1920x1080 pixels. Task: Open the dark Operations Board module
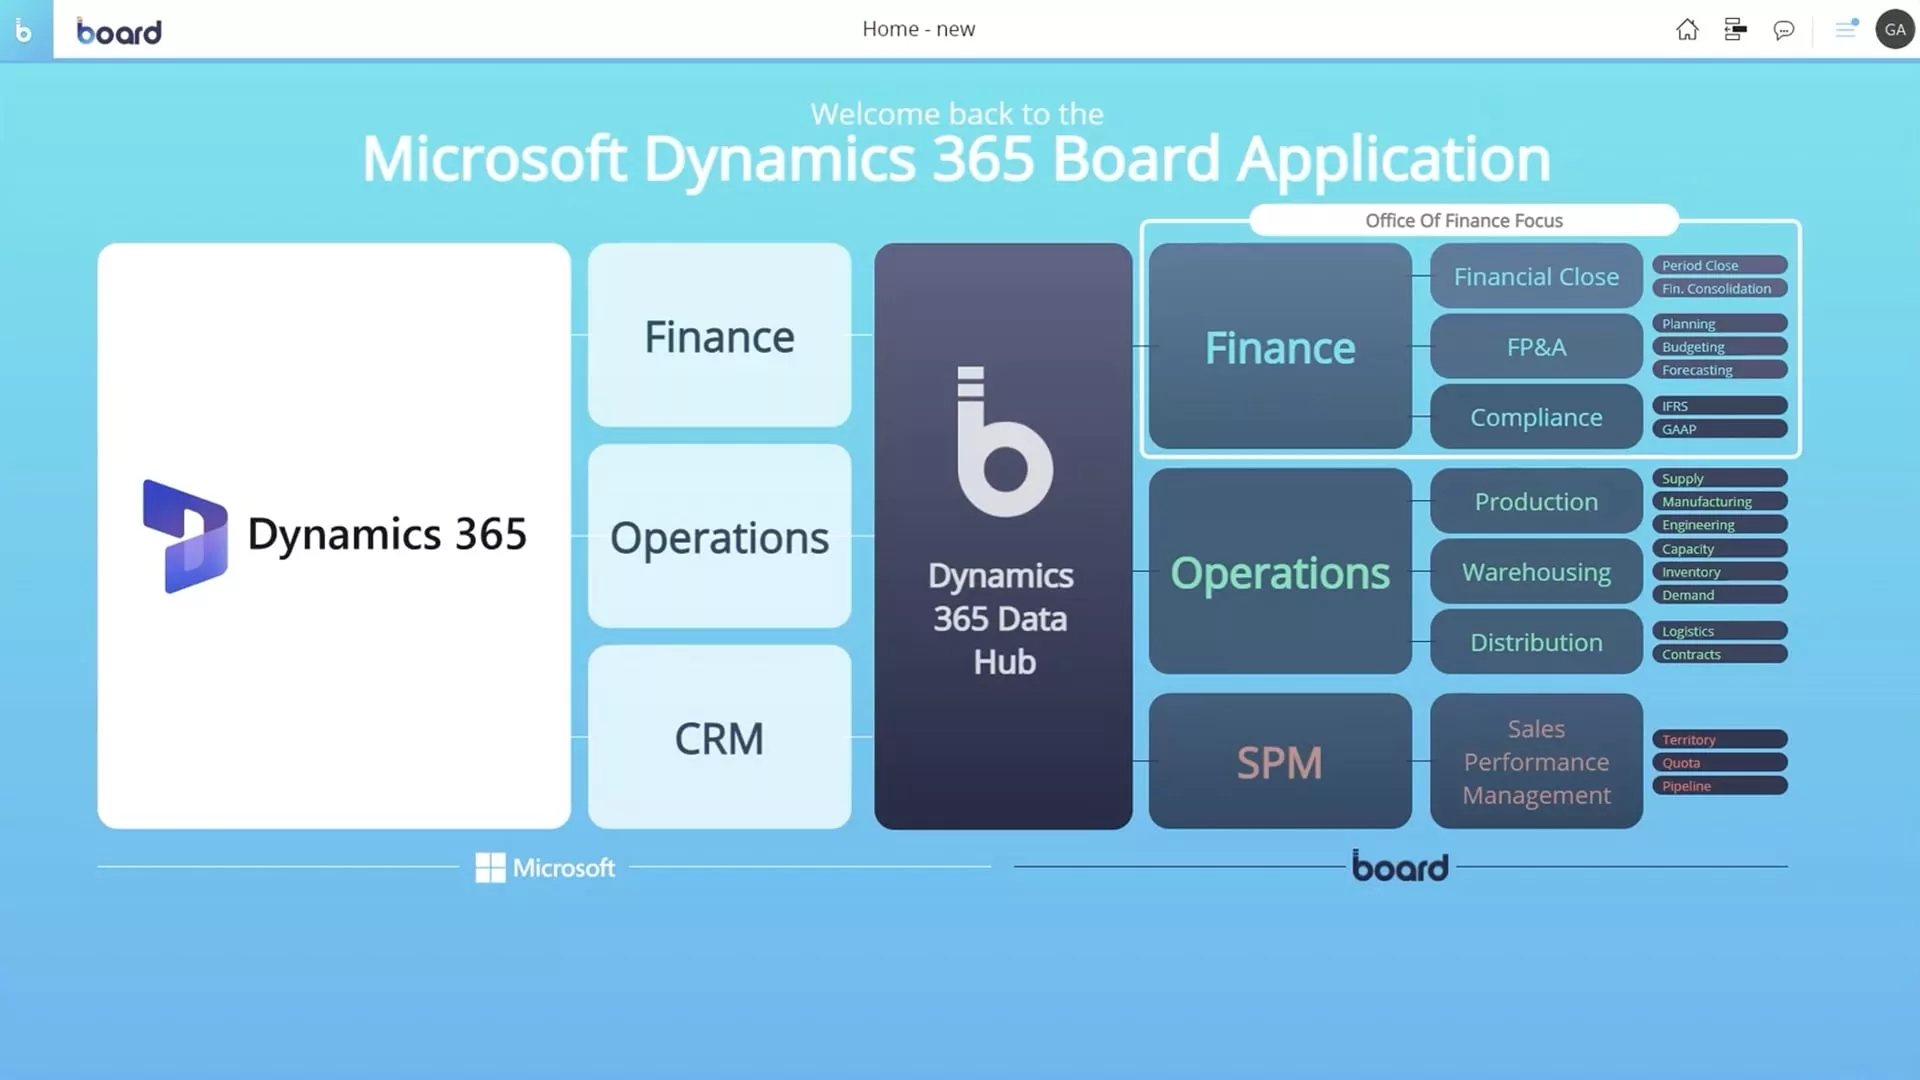pyautogui.click(x=1280, y=572)
